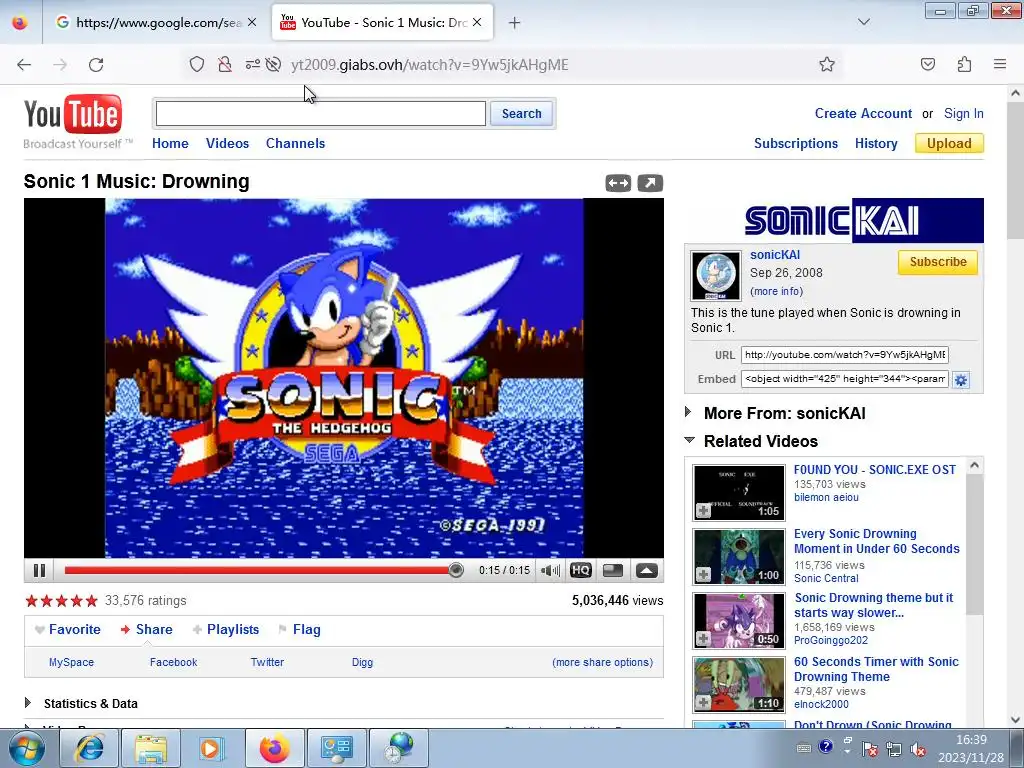This screenshot has width=1024, height=768.
Task: Click the Search button
Action: tap(521, 114)
